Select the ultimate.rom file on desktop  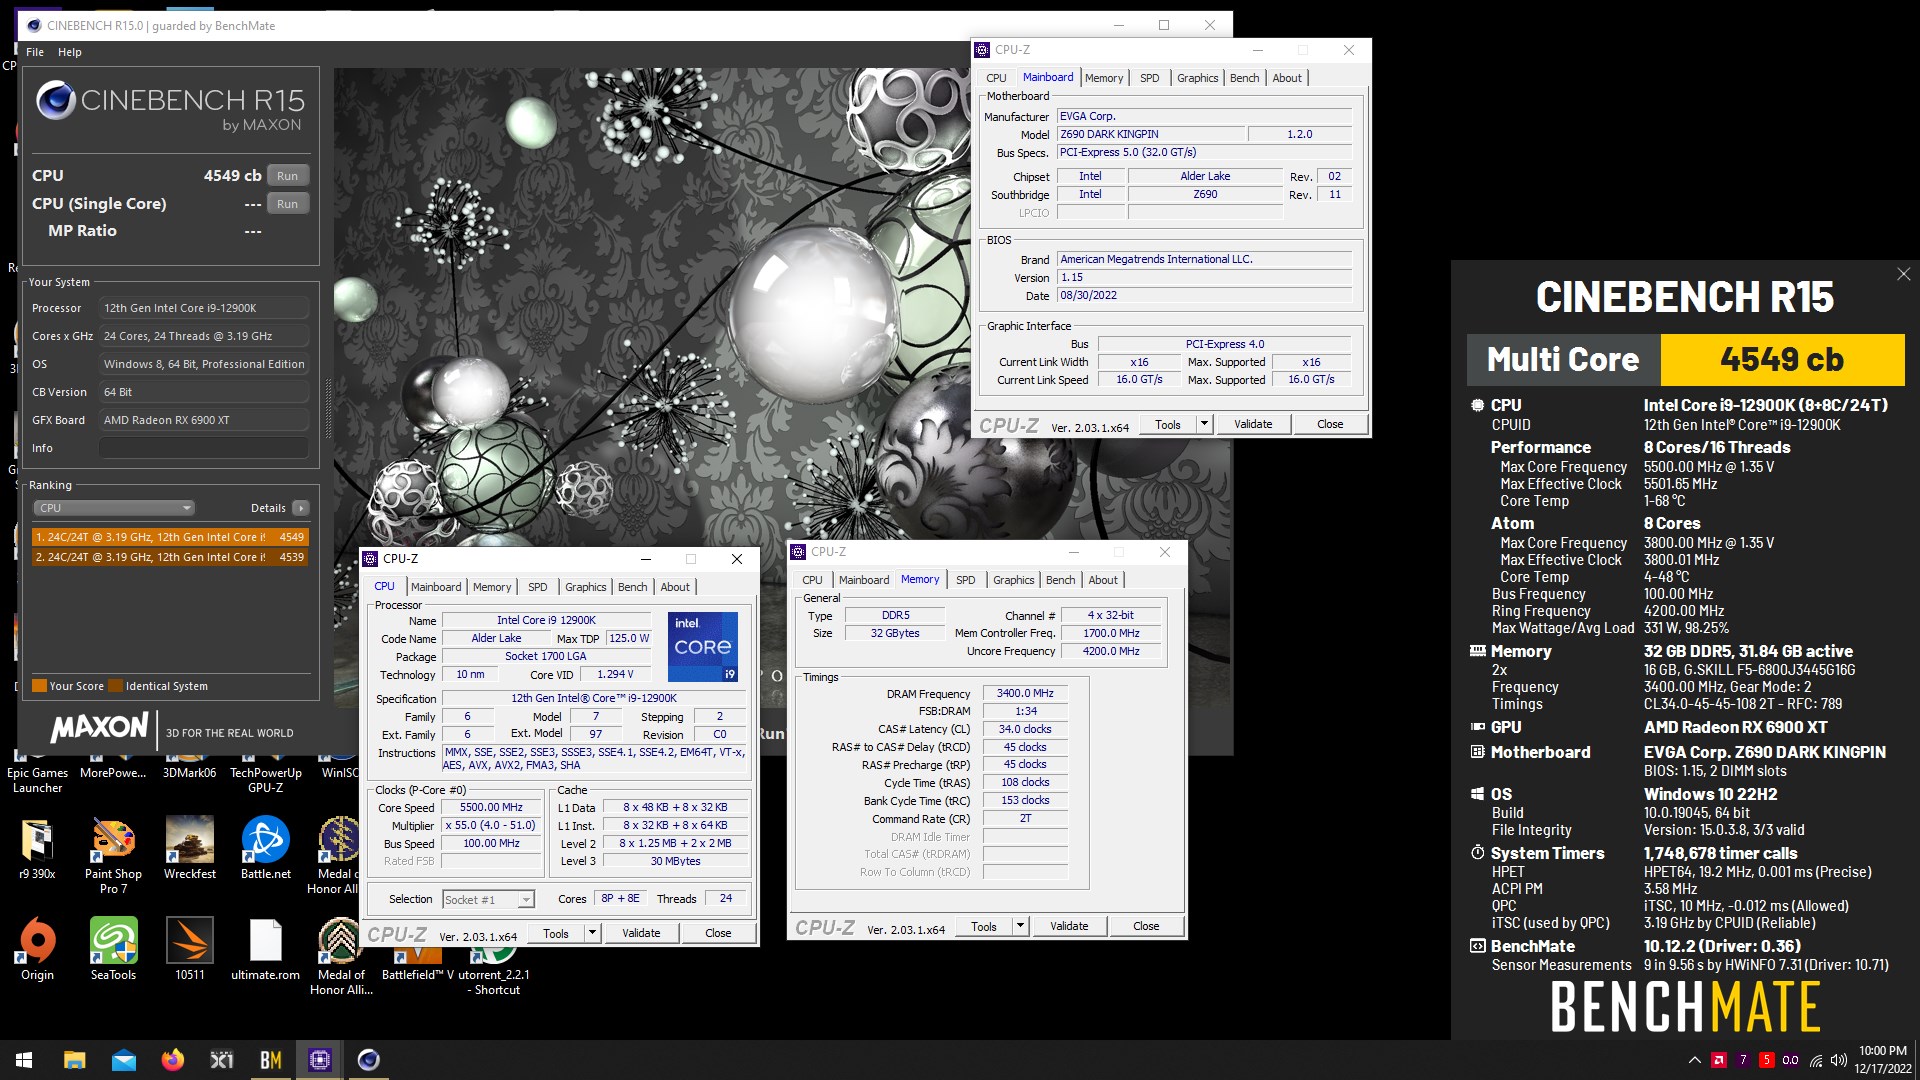265,948
